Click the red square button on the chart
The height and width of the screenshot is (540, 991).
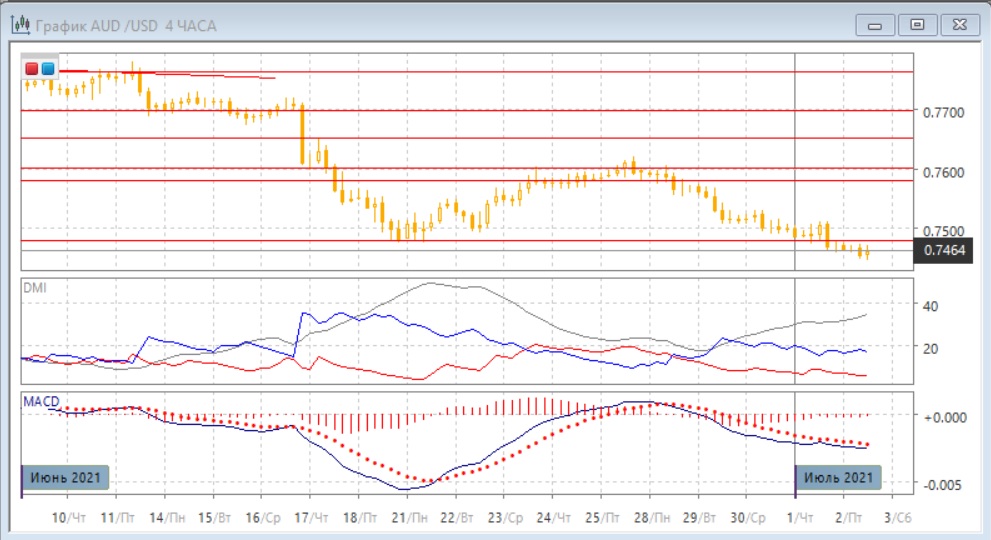pyautogui.click(x=32, y=68)
